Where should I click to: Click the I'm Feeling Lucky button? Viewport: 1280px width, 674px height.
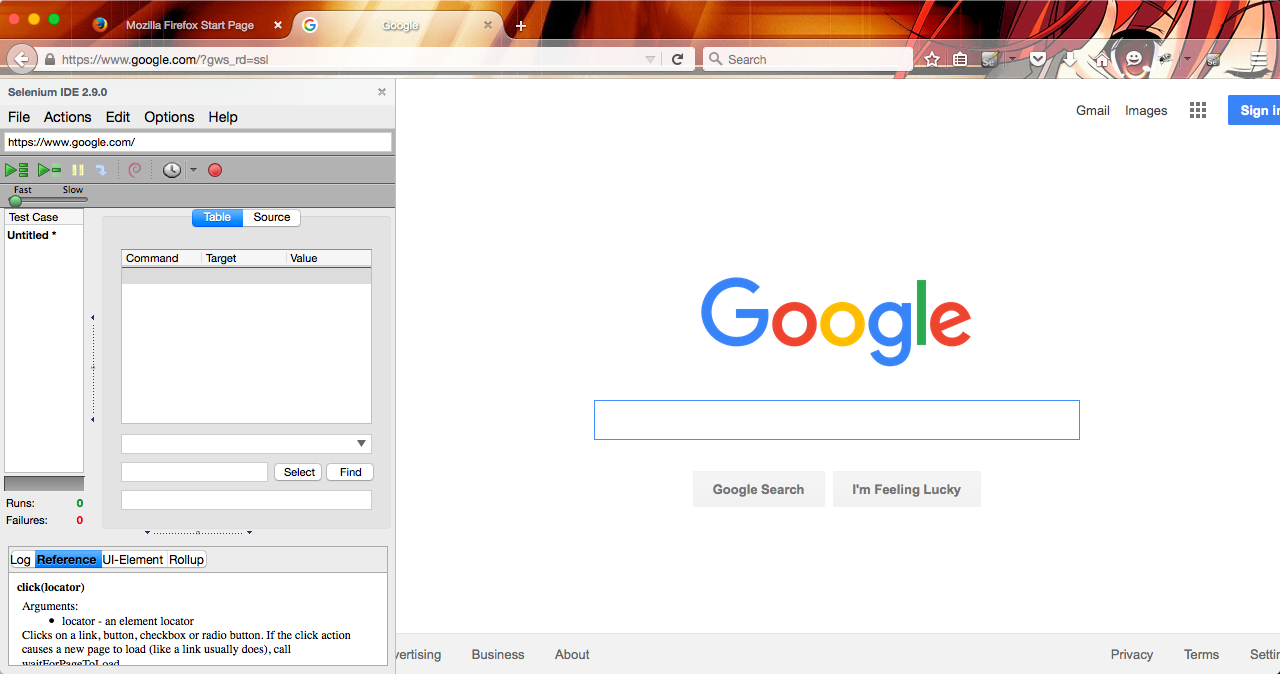tap(906, 489)
